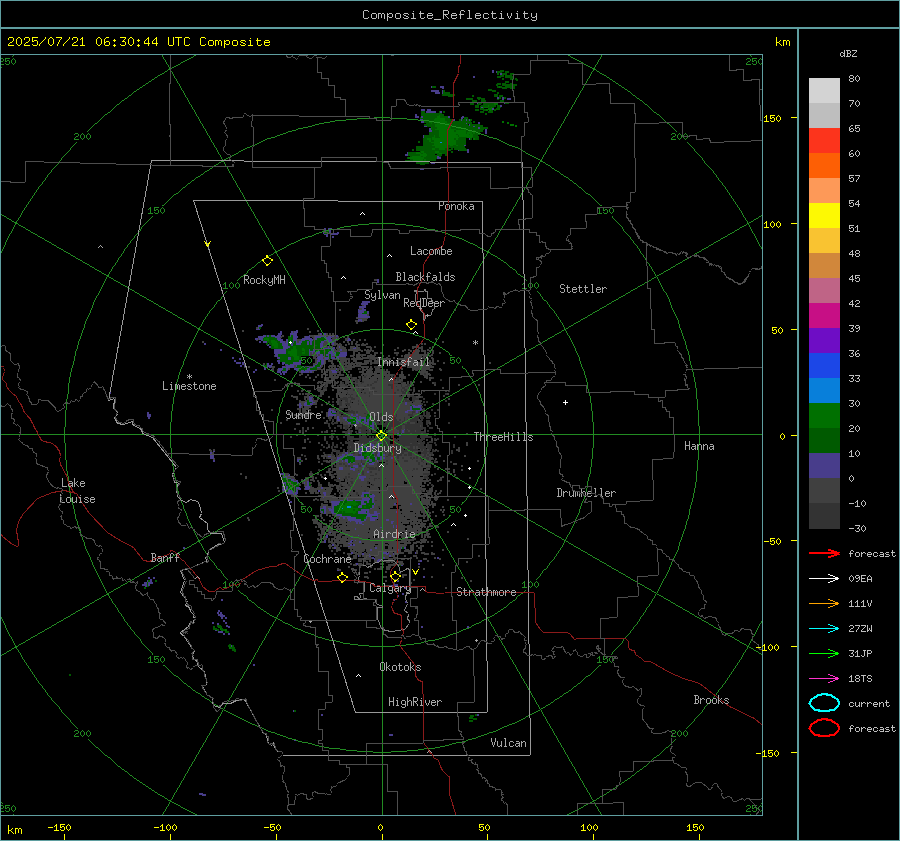Click the Lake Louise label
900x841 pixels.
[x=77, y=491]
